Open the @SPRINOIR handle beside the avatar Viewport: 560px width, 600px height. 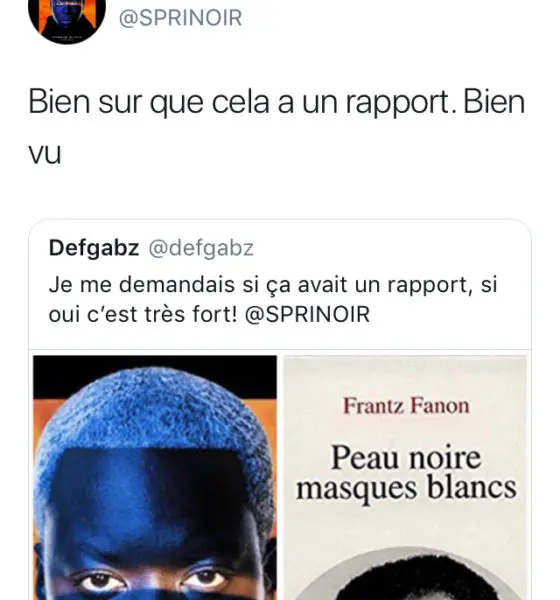(180, 18)
